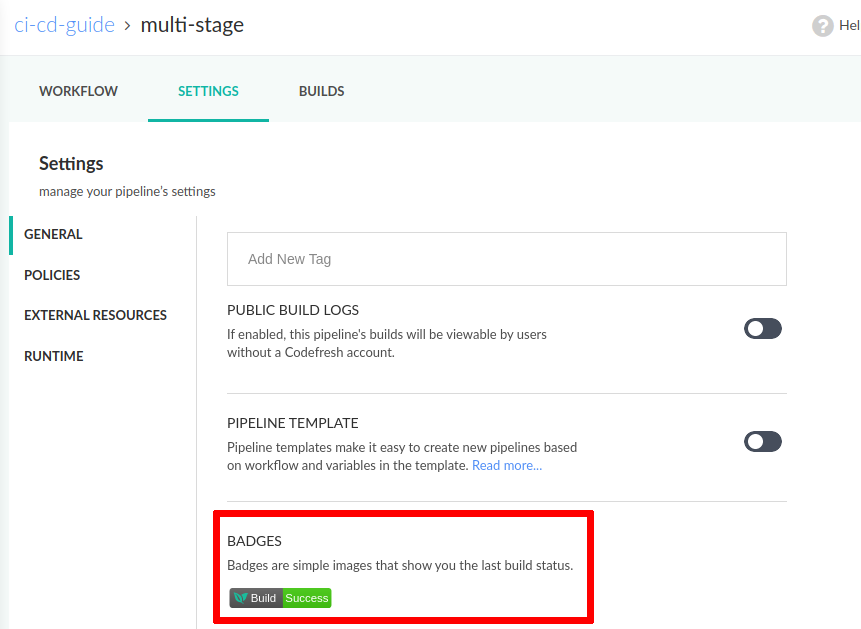Open the Workflow tab
The image size is (861, 629).
point(79,91)
